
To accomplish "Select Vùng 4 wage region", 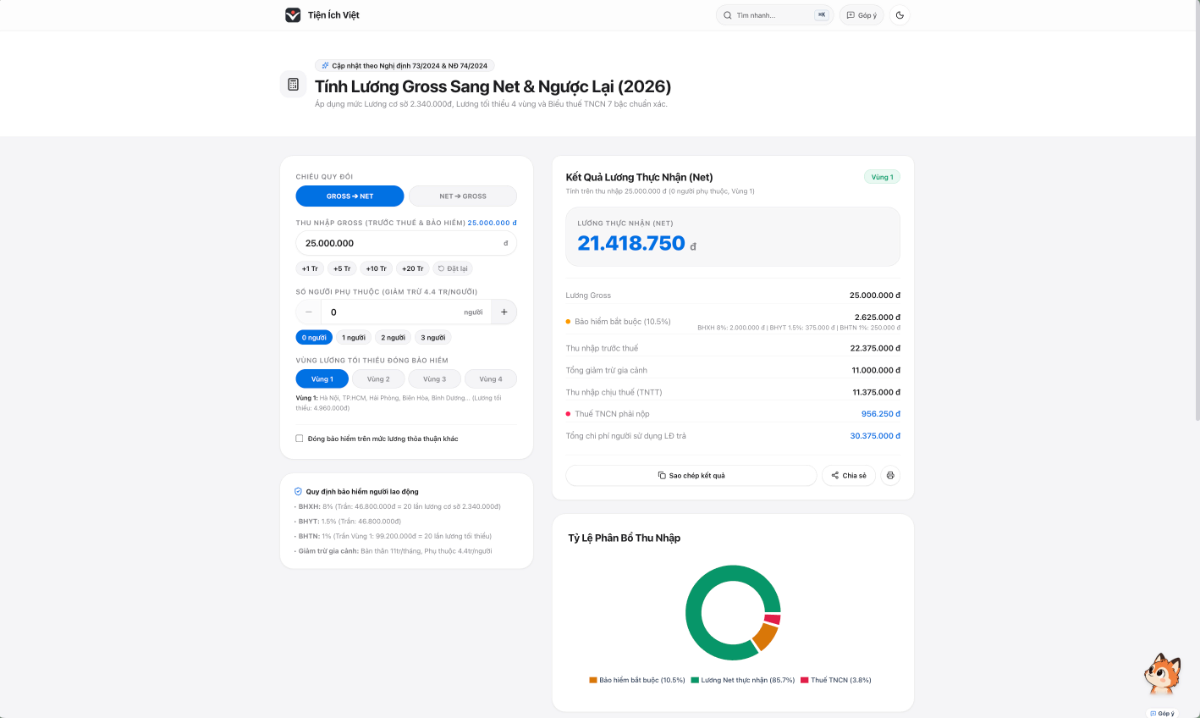I will point(490,379).
